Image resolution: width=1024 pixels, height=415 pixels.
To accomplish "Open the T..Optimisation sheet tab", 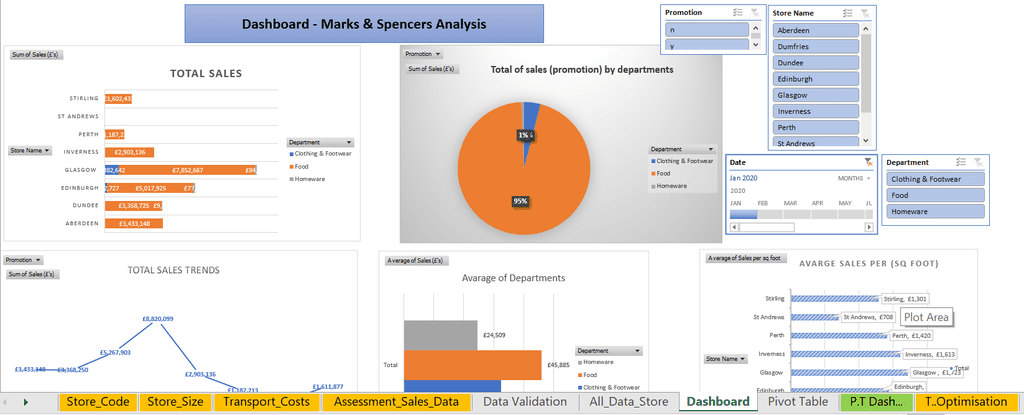I will click(x=966, y=402).
